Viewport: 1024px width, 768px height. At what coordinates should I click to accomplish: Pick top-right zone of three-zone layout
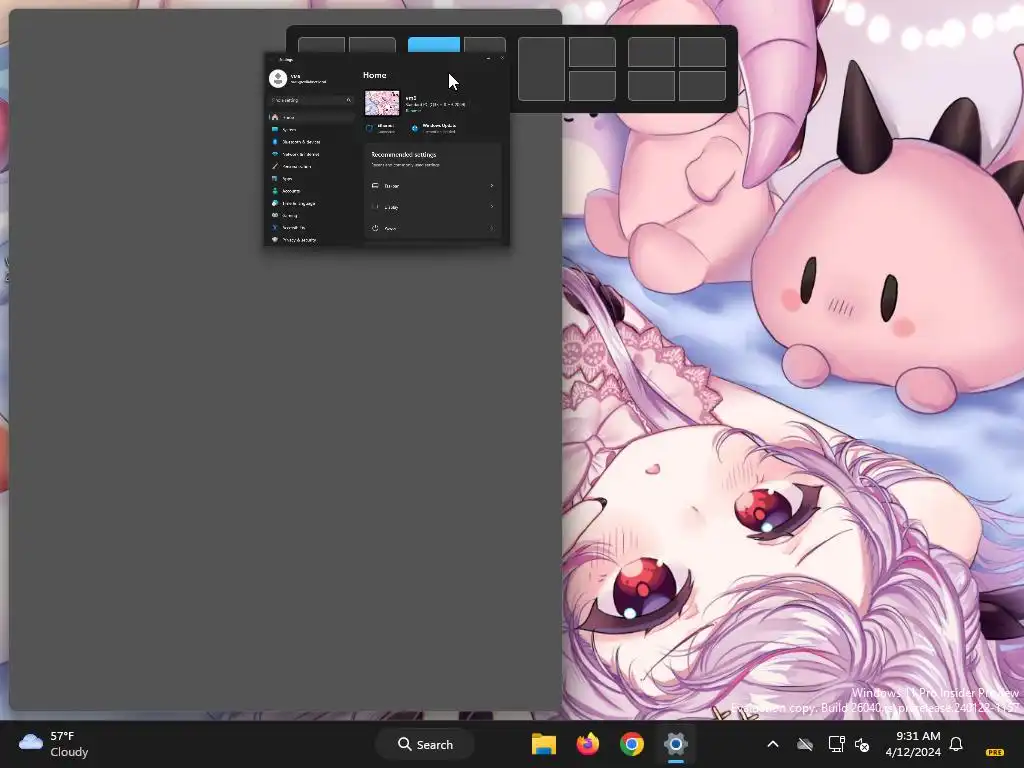pyautogui.click(x=592, y=52)
